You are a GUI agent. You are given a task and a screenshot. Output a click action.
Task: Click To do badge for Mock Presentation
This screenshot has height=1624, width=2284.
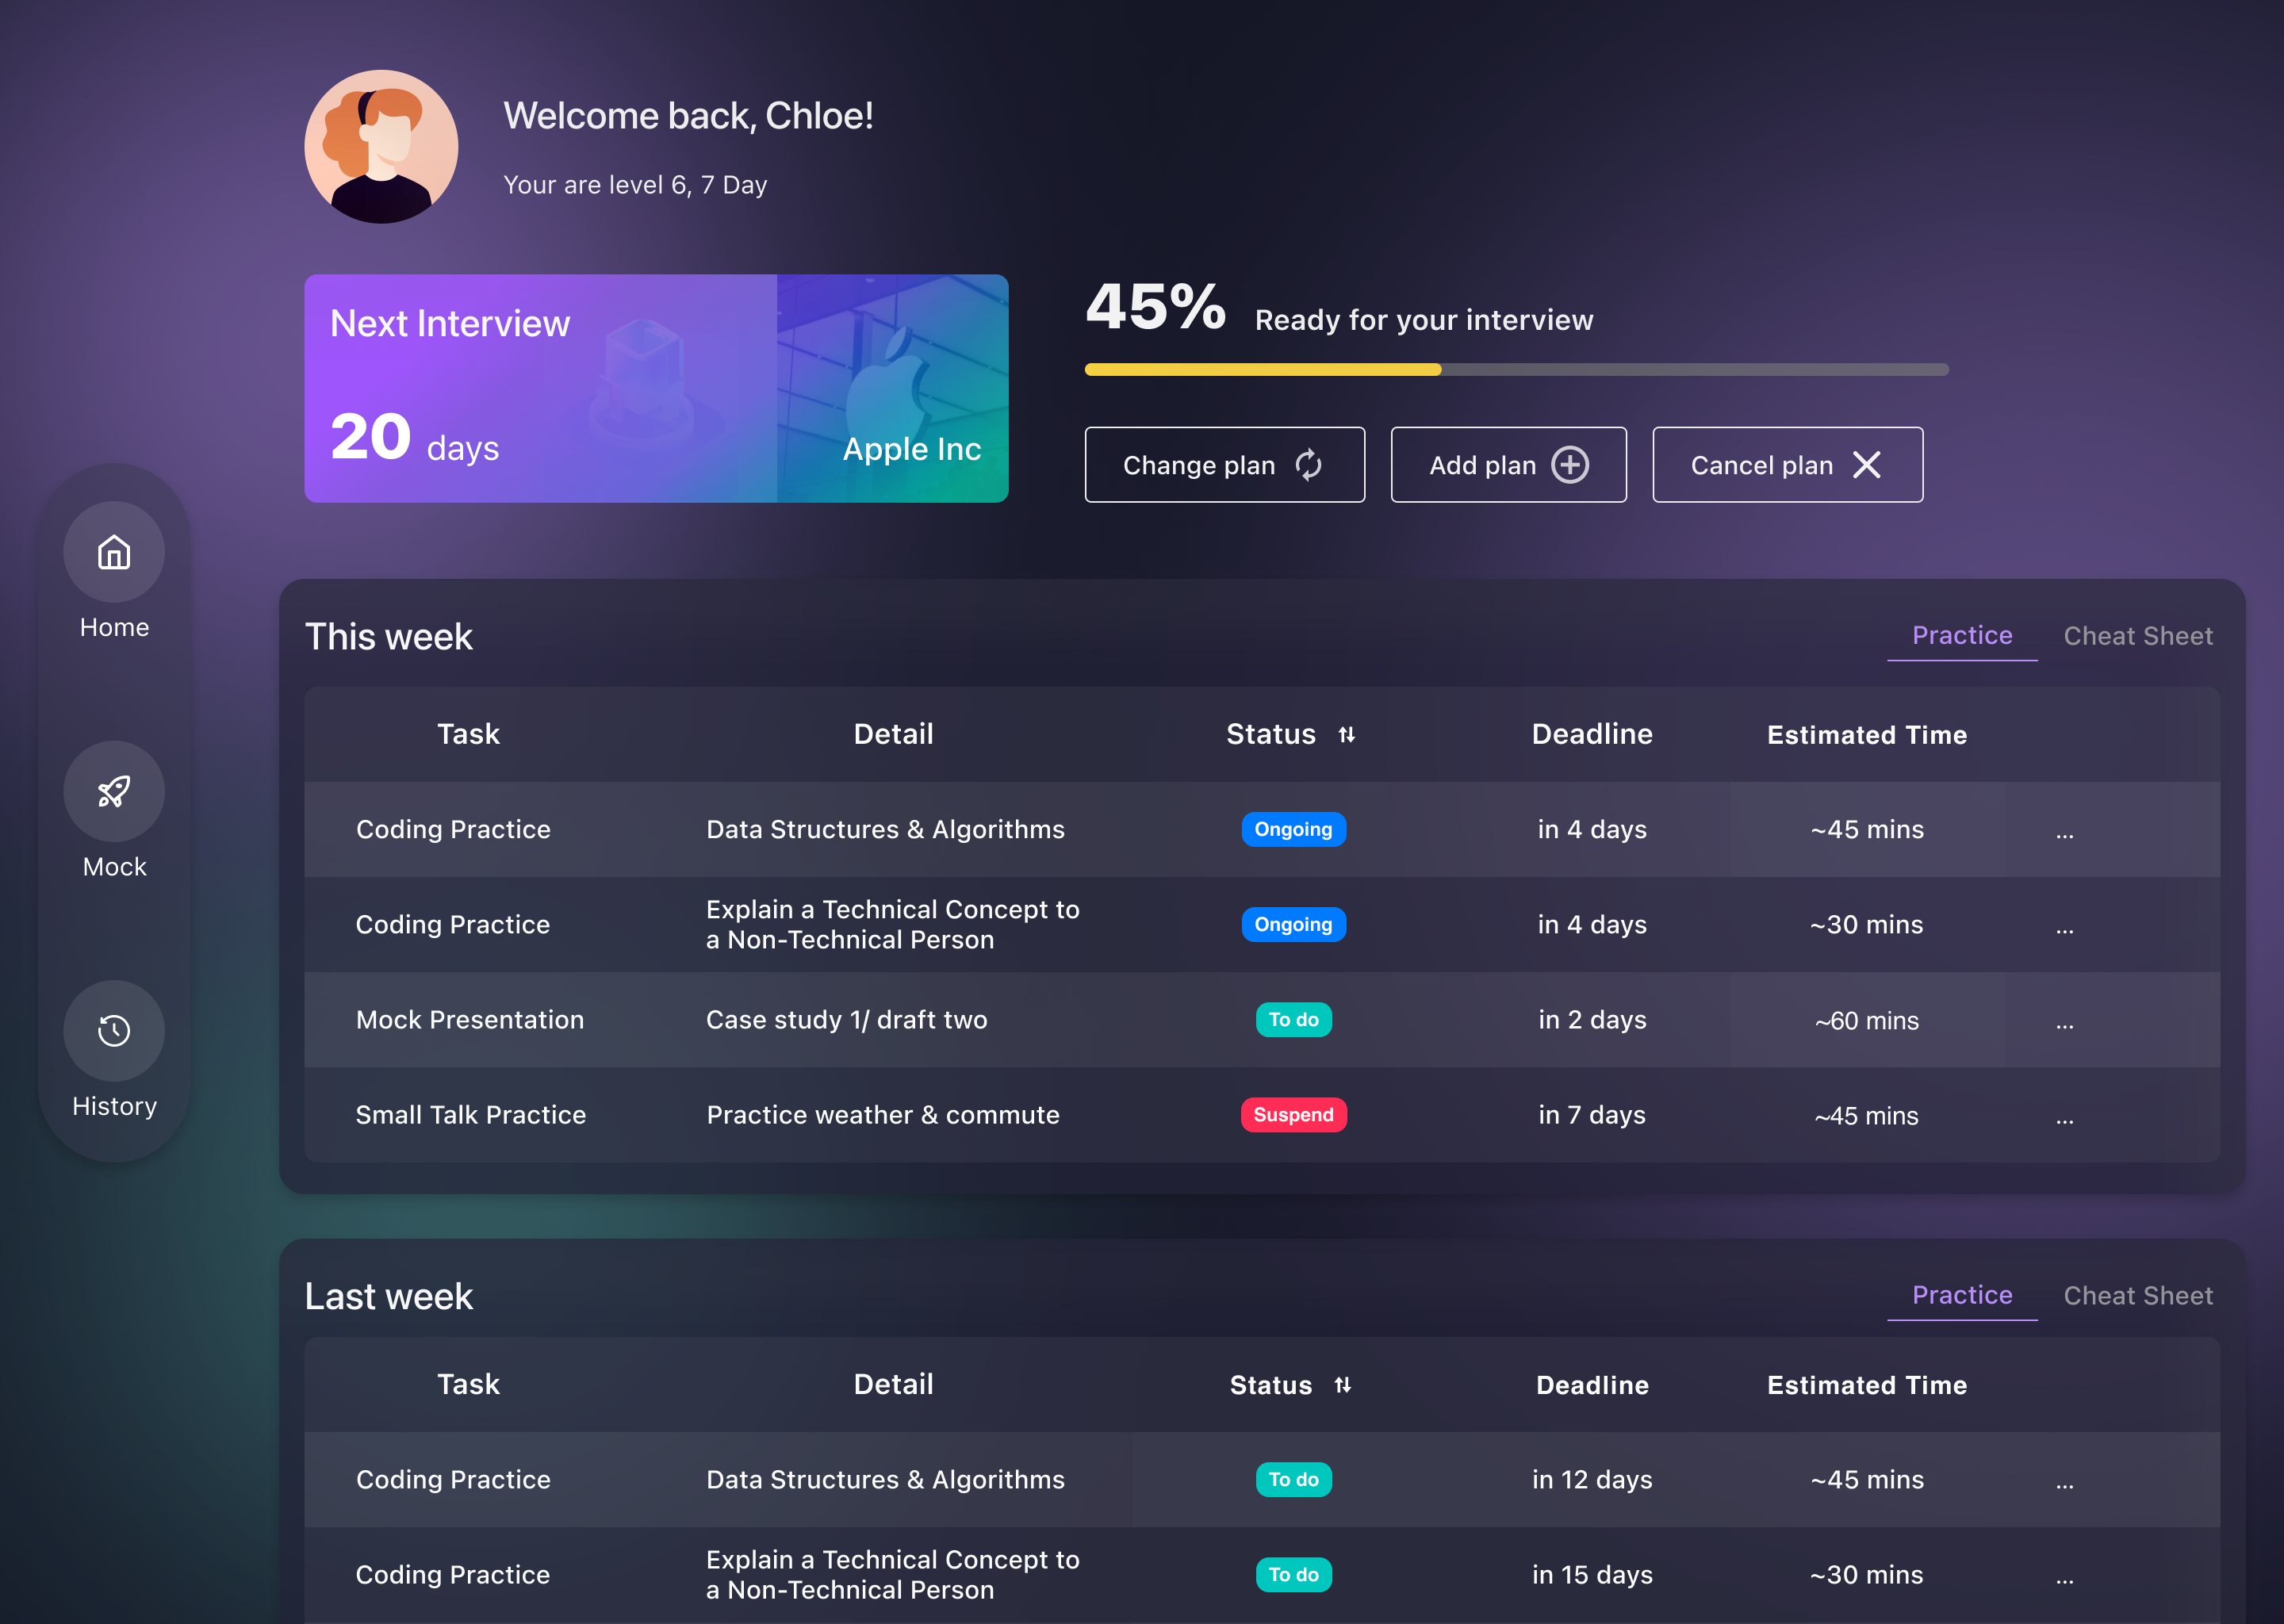pyautogui.click(x=1293, y=1020)
